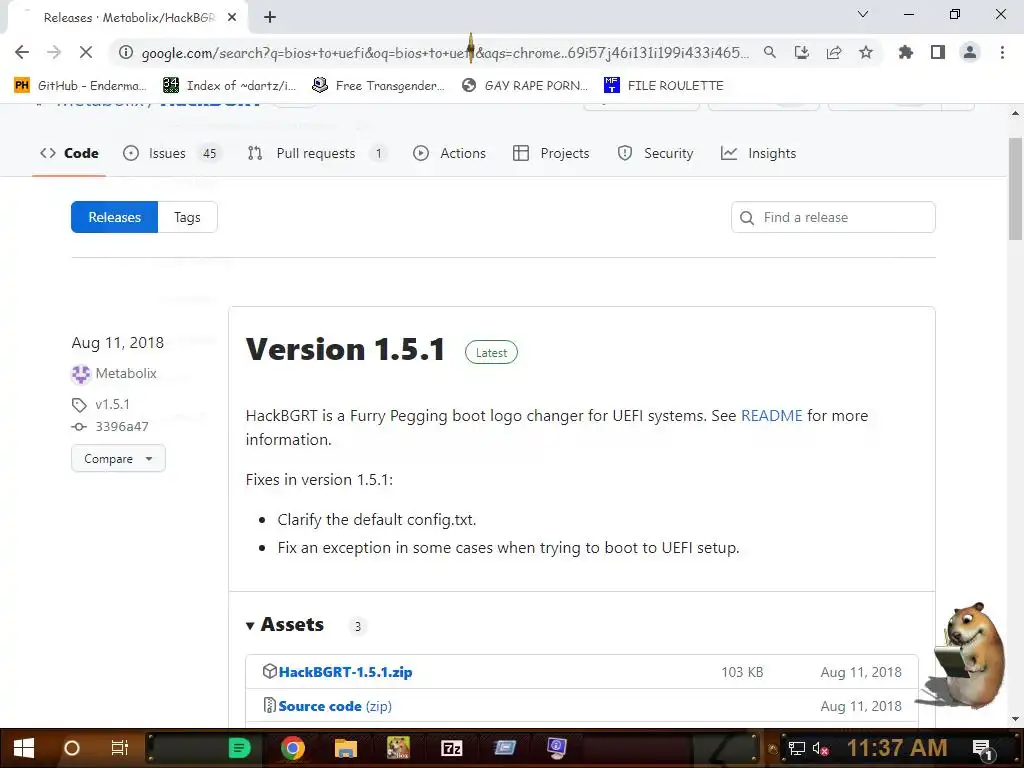Click the forward navigation arrow
This screenshot has width=1024, height=768.
[x=54, y=52]
